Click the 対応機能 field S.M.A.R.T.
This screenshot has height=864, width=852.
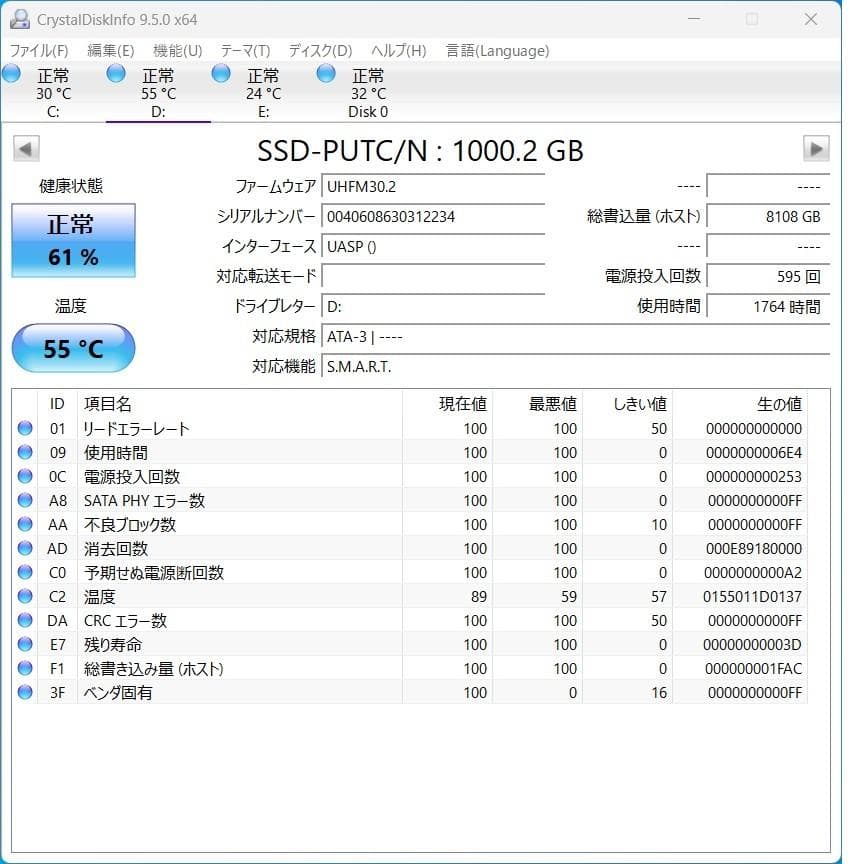pos(575,366)
